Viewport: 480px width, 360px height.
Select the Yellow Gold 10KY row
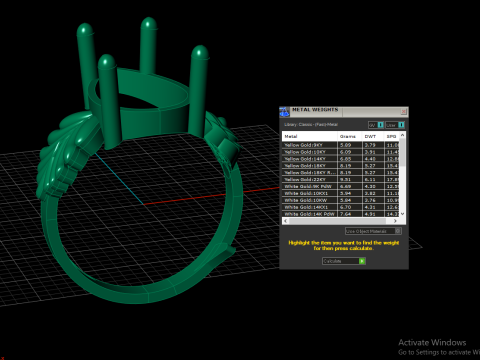pyautogui.click(x=340, y=152)
